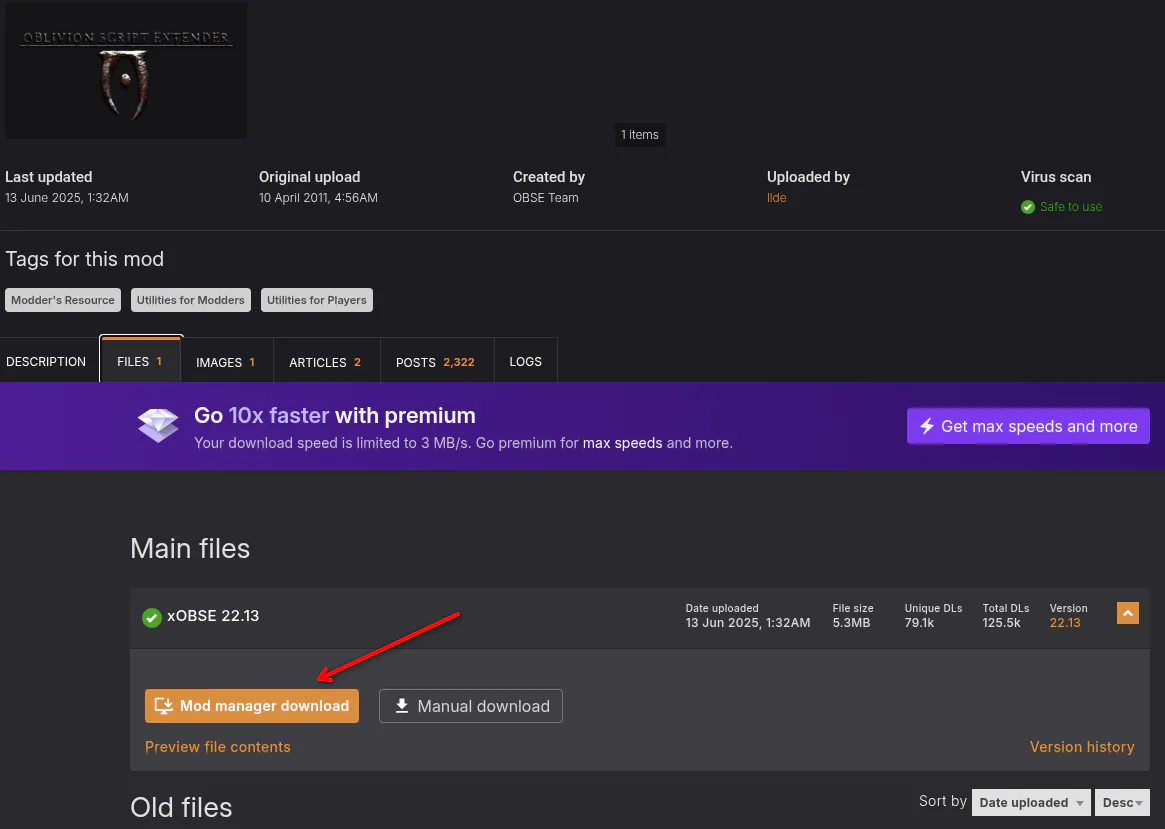The width and height of the screenshot is (1165, 829).
Task: Select the Utilities for Modders tag
Action: click(x=190, y=300)
